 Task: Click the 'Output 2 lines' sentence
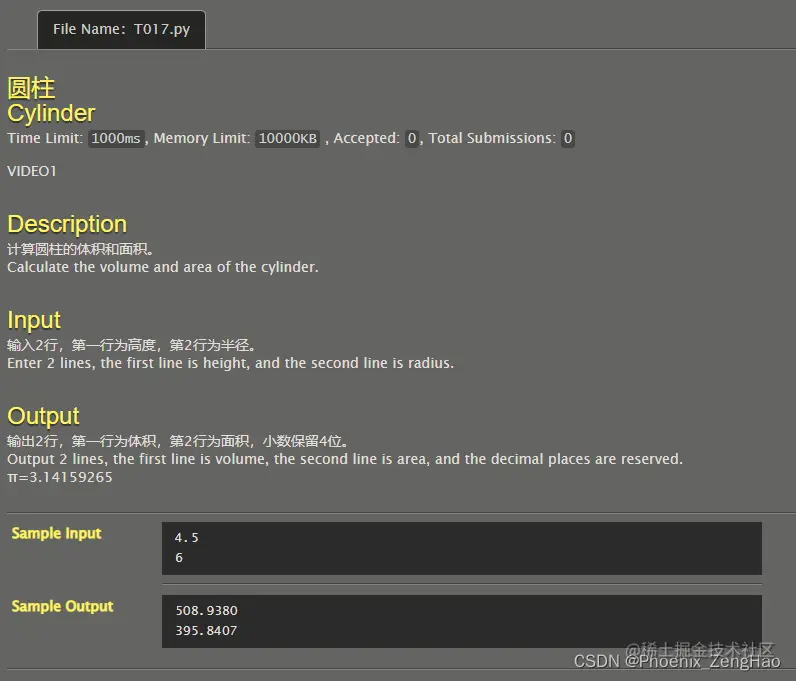click(345, 459)
